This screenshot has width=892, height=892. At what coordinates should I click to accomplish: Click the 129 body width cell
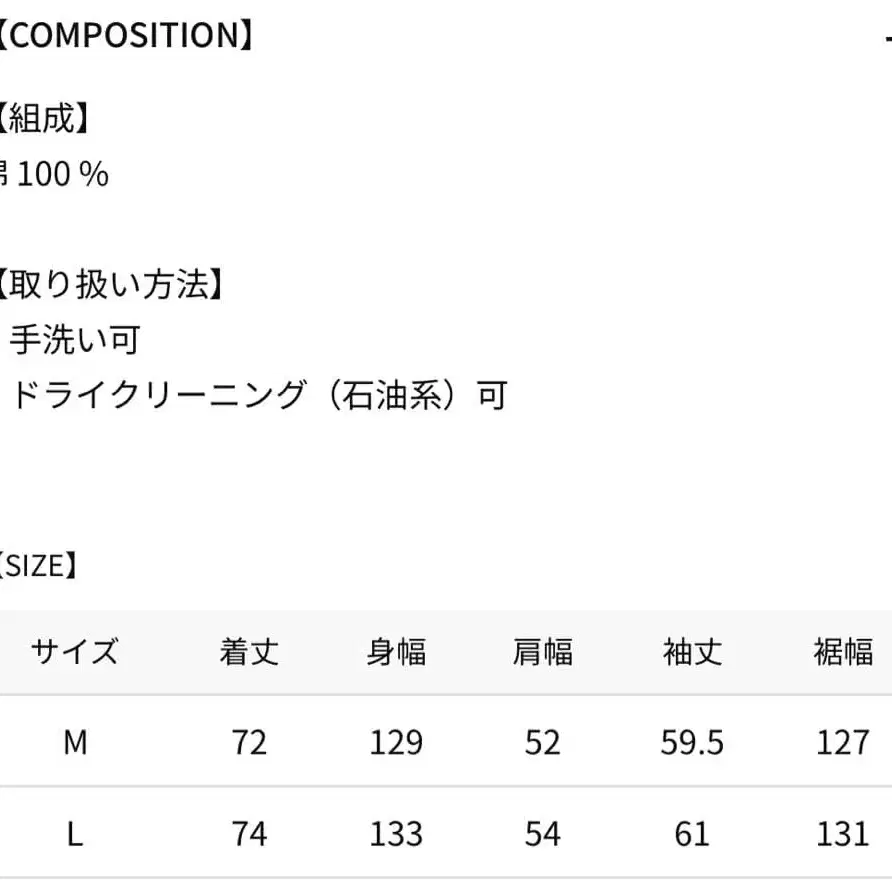pos(396,742)
